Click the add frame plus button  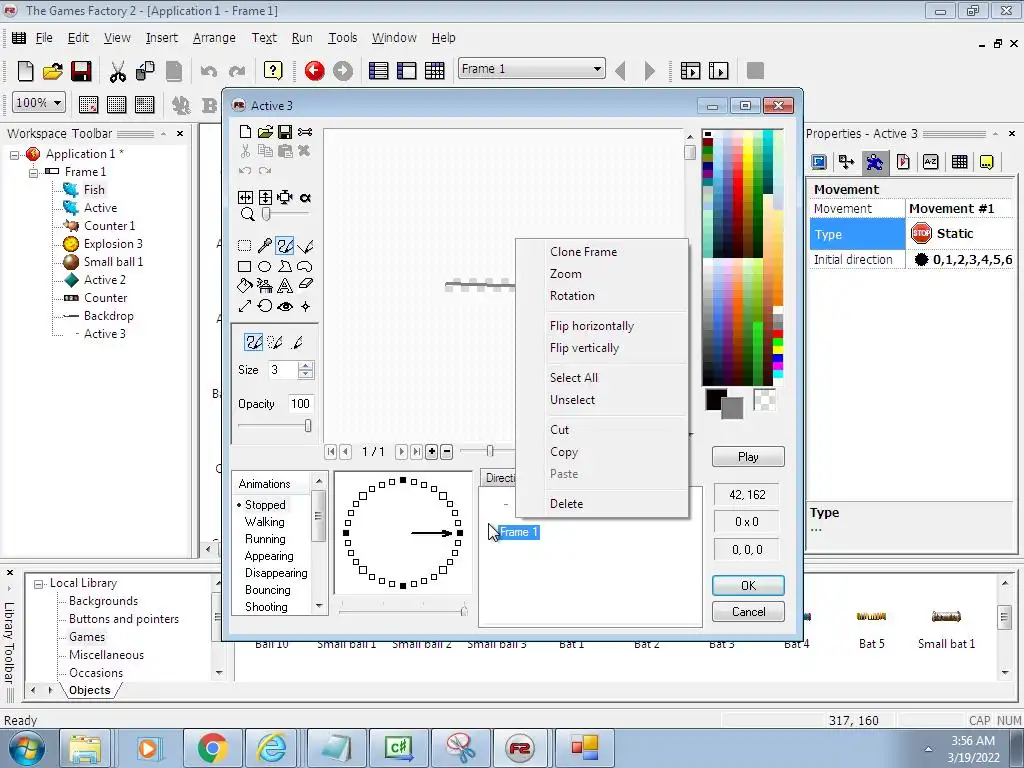432,451
